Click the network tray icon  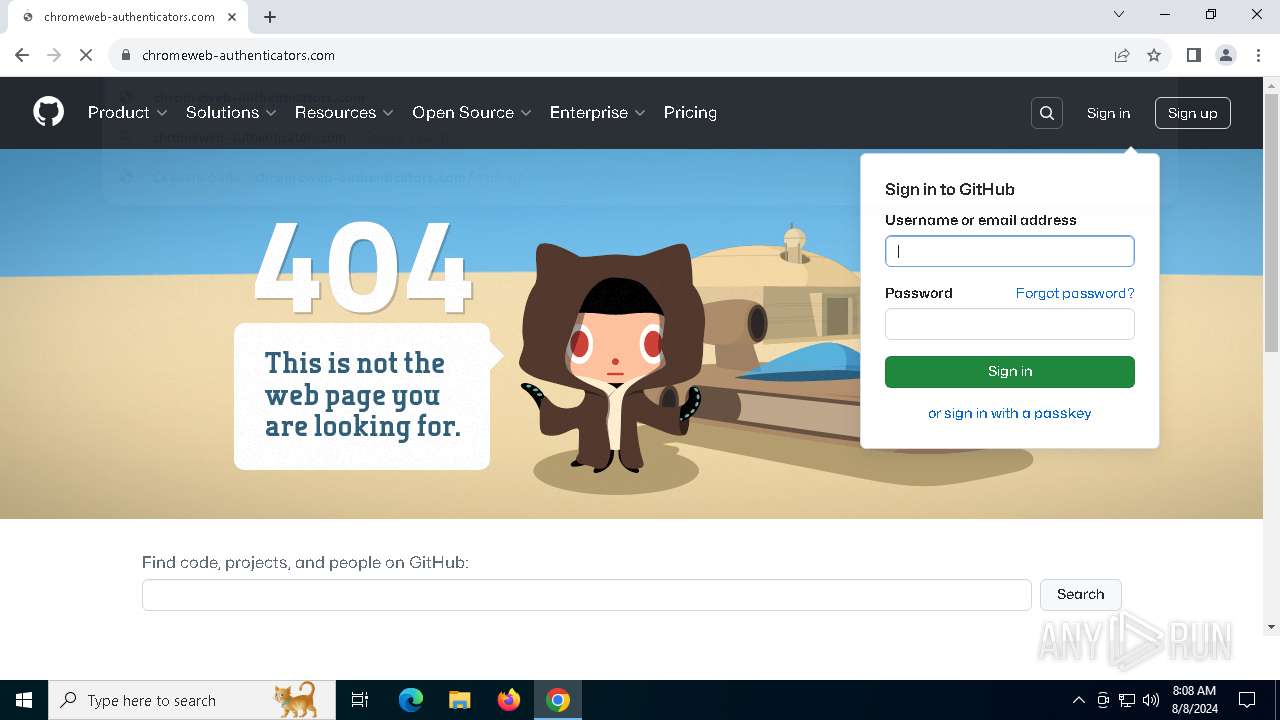pyautogui.click(x=1127, y=700)
